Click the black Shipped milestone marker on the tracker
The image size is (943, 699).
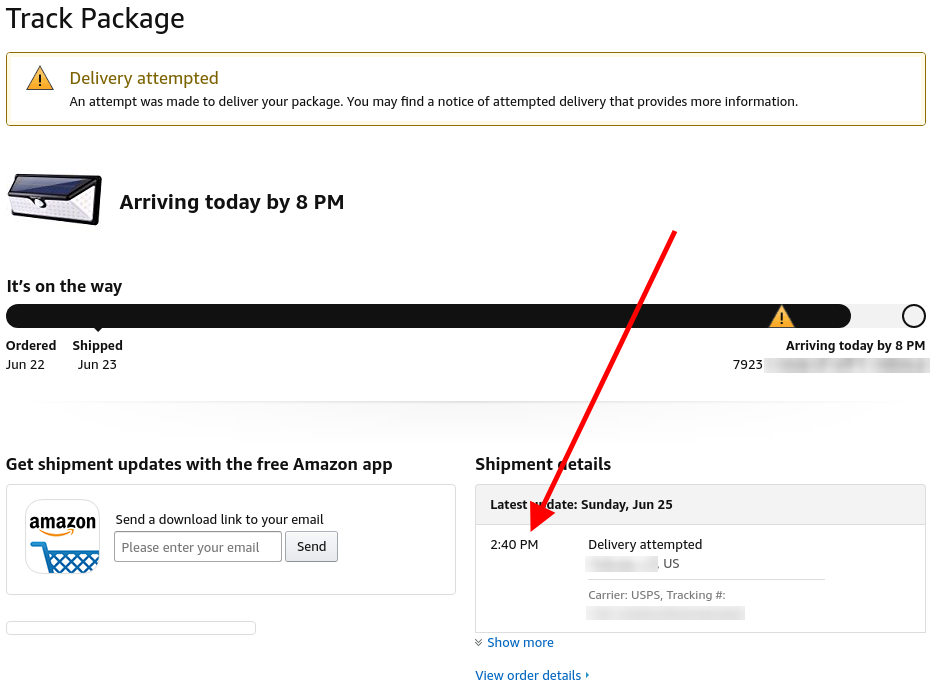[97, 330]
